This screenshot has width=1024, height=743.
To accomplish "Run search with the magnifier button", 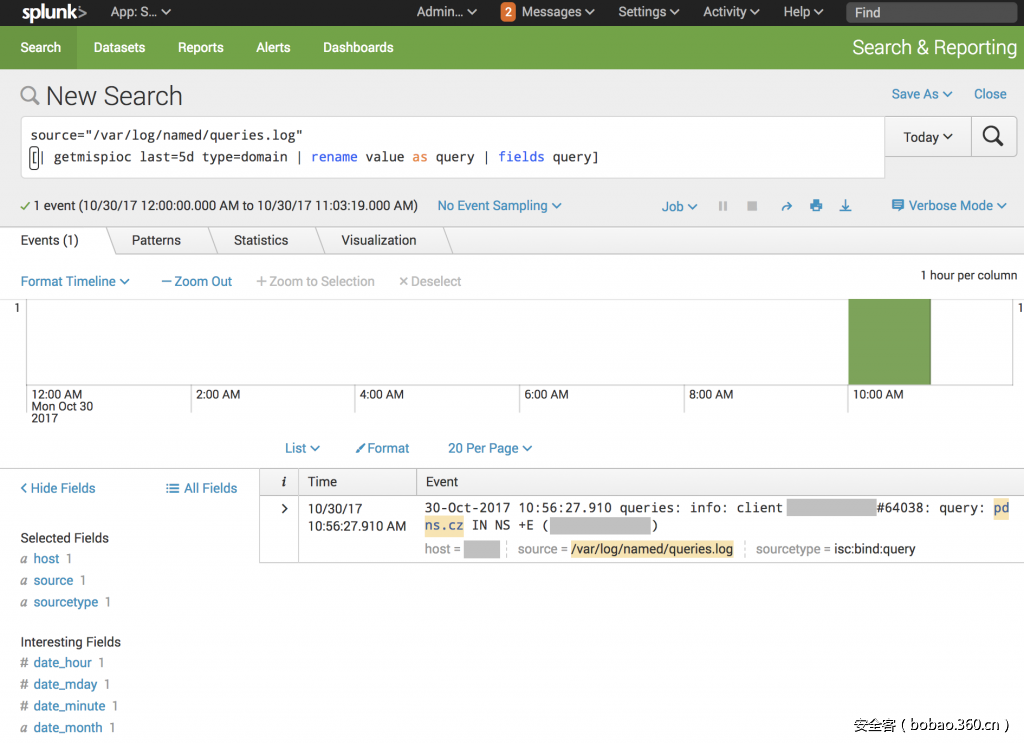I will (x=992, y=137).
